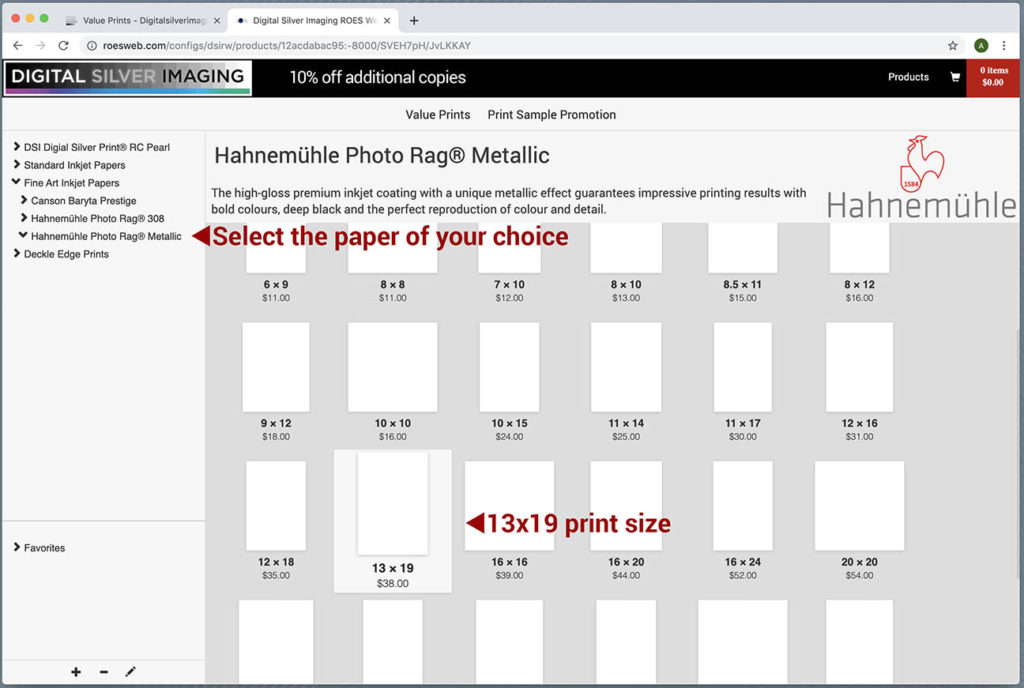Choose 10 x 15 print thumbnail
The width and height of the screenshot is (1024, 688).
(509, 367)
